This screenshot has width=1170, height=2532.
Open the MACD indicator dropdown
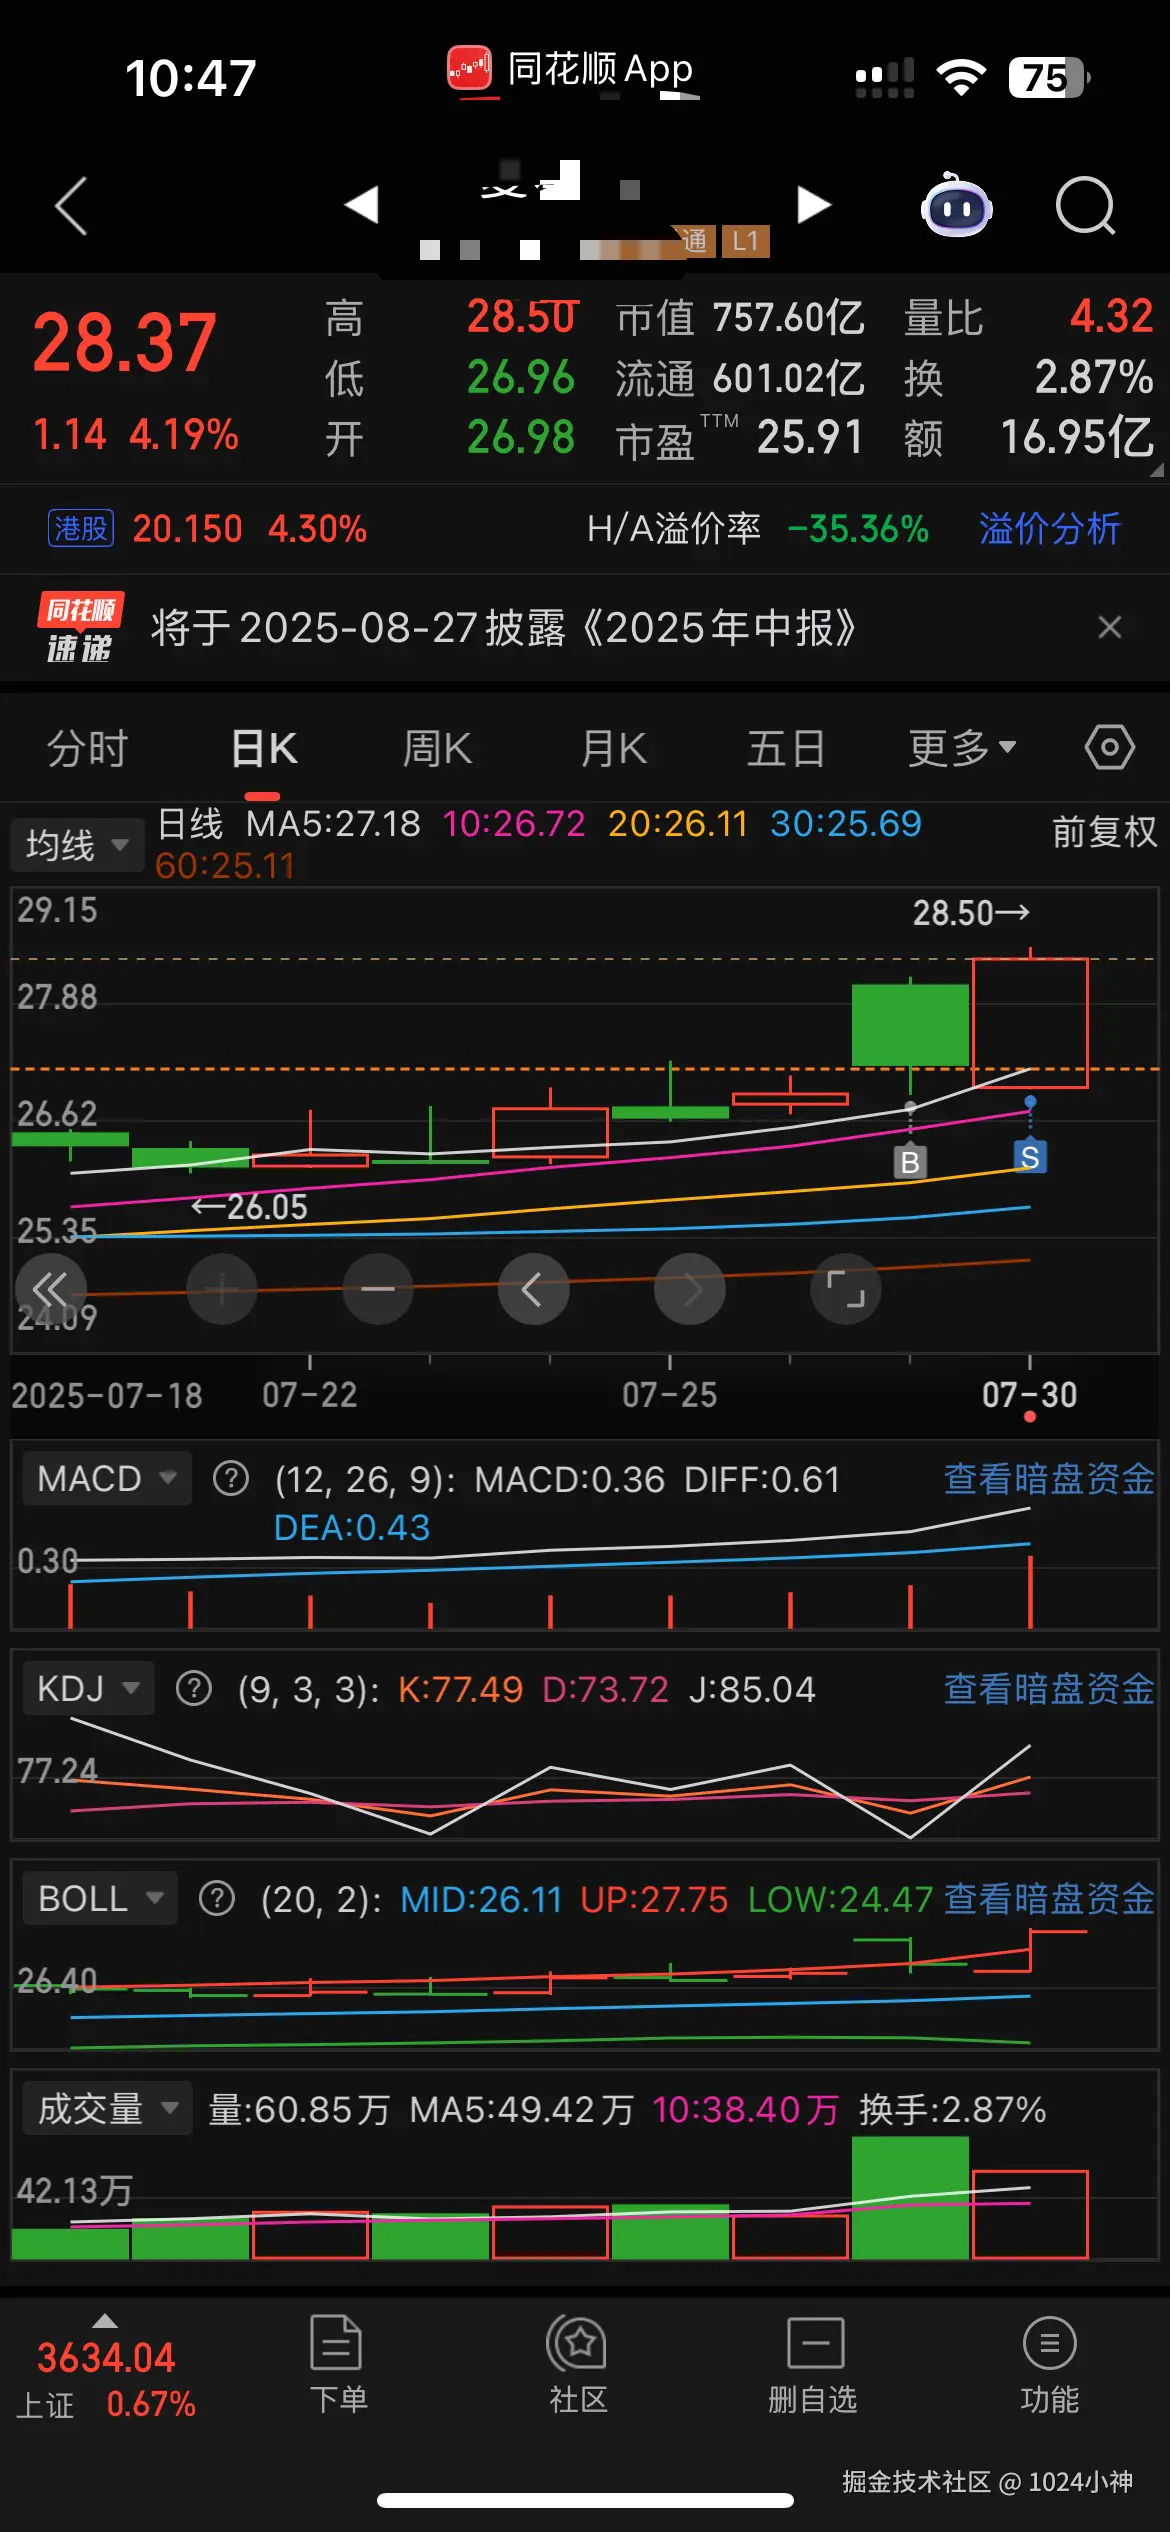click(106, 1478)
